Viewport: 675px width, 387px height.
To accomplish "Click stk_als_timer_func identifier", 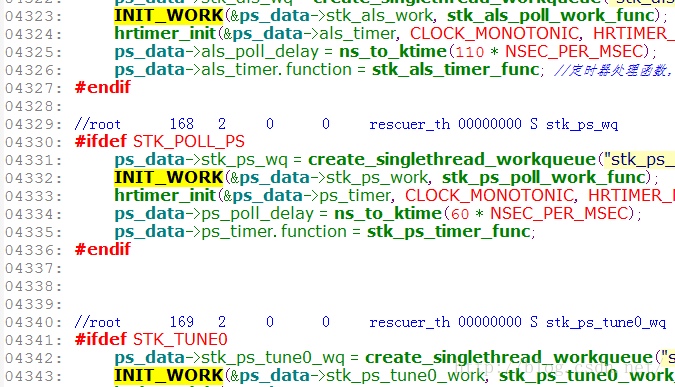I will (456, 70).
